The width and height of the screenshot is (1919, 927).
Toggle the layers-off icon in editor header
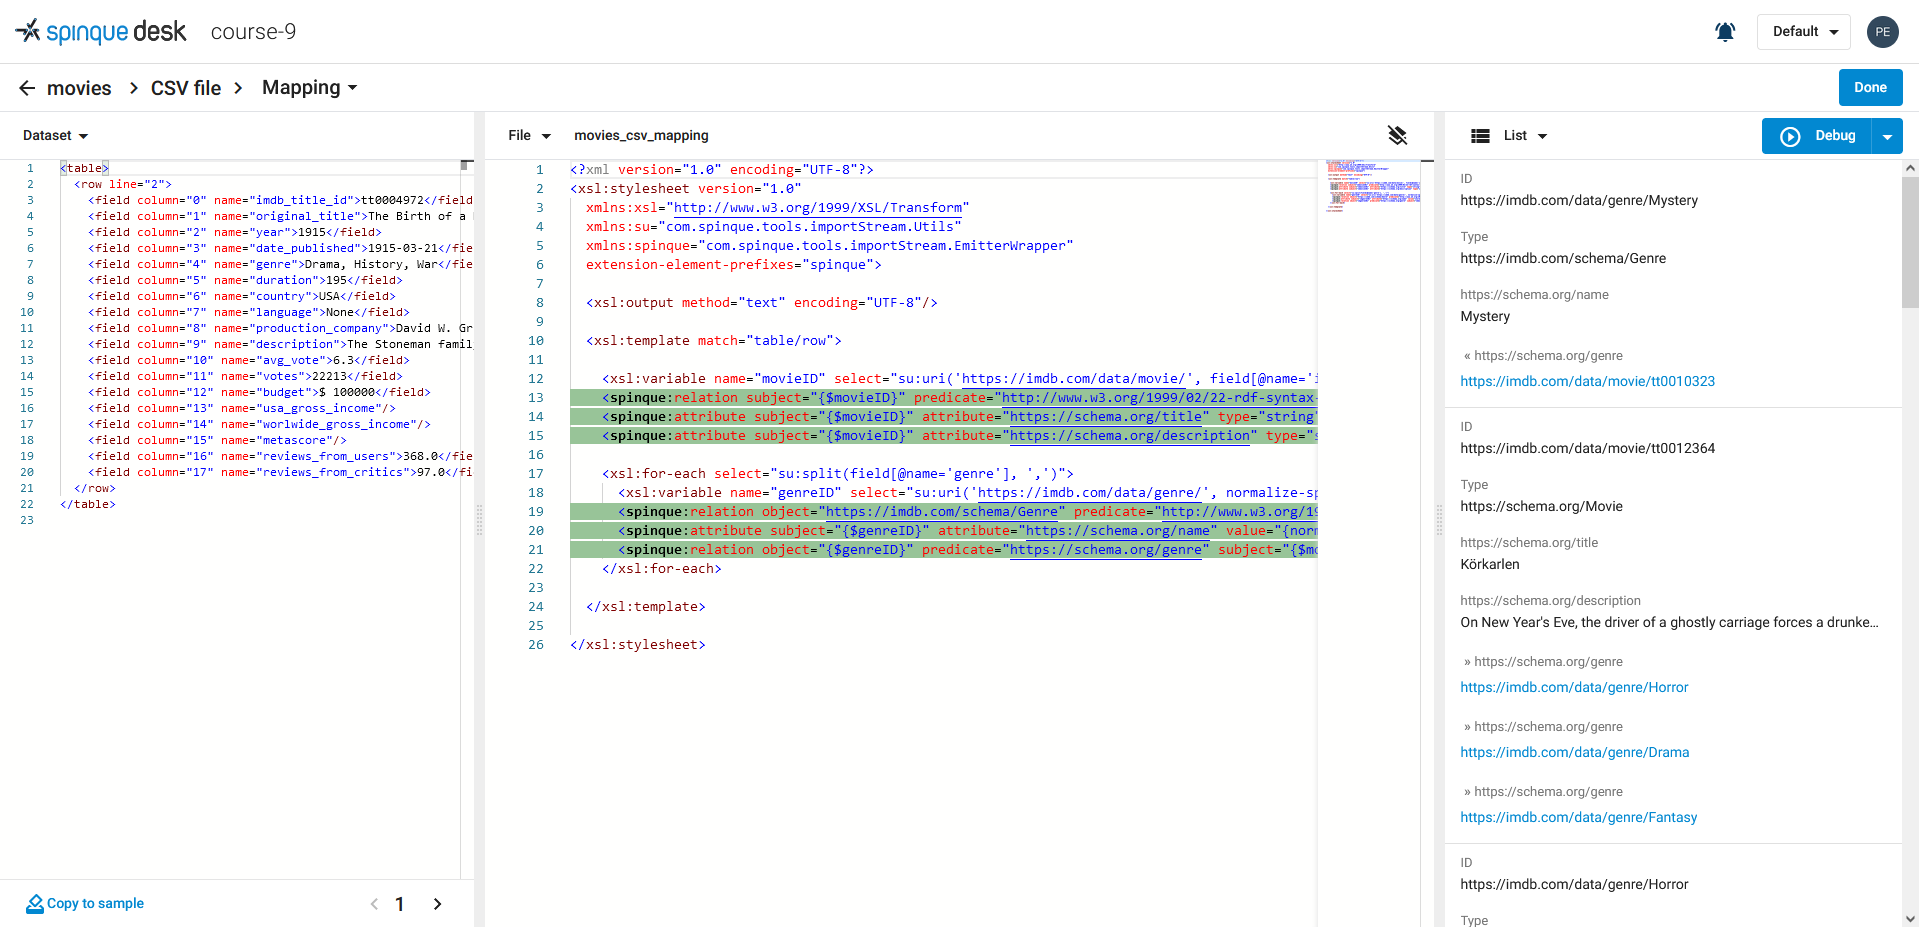1398,135
